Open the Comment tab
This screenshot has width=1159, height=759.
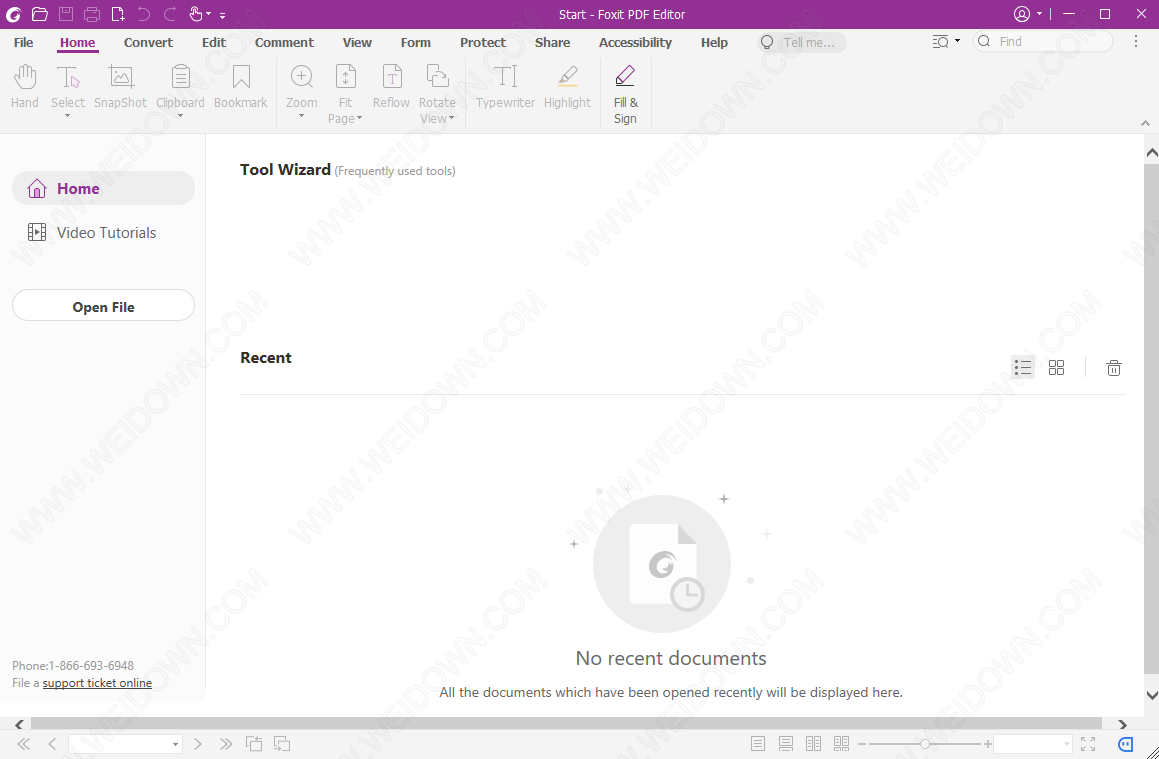[x=285, y=42]
